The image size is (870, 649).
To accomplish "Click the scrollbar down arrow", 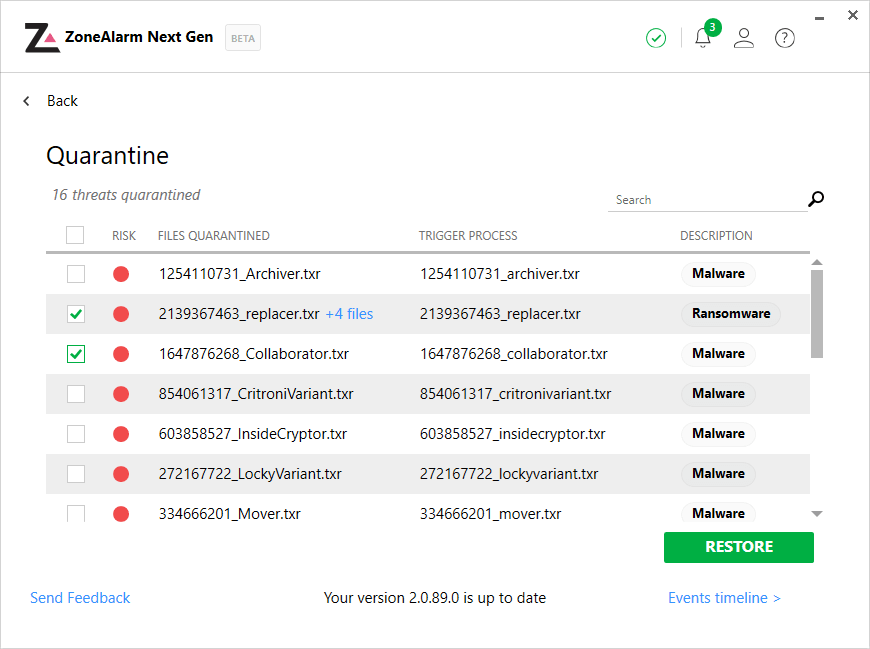I will (817, 512).
